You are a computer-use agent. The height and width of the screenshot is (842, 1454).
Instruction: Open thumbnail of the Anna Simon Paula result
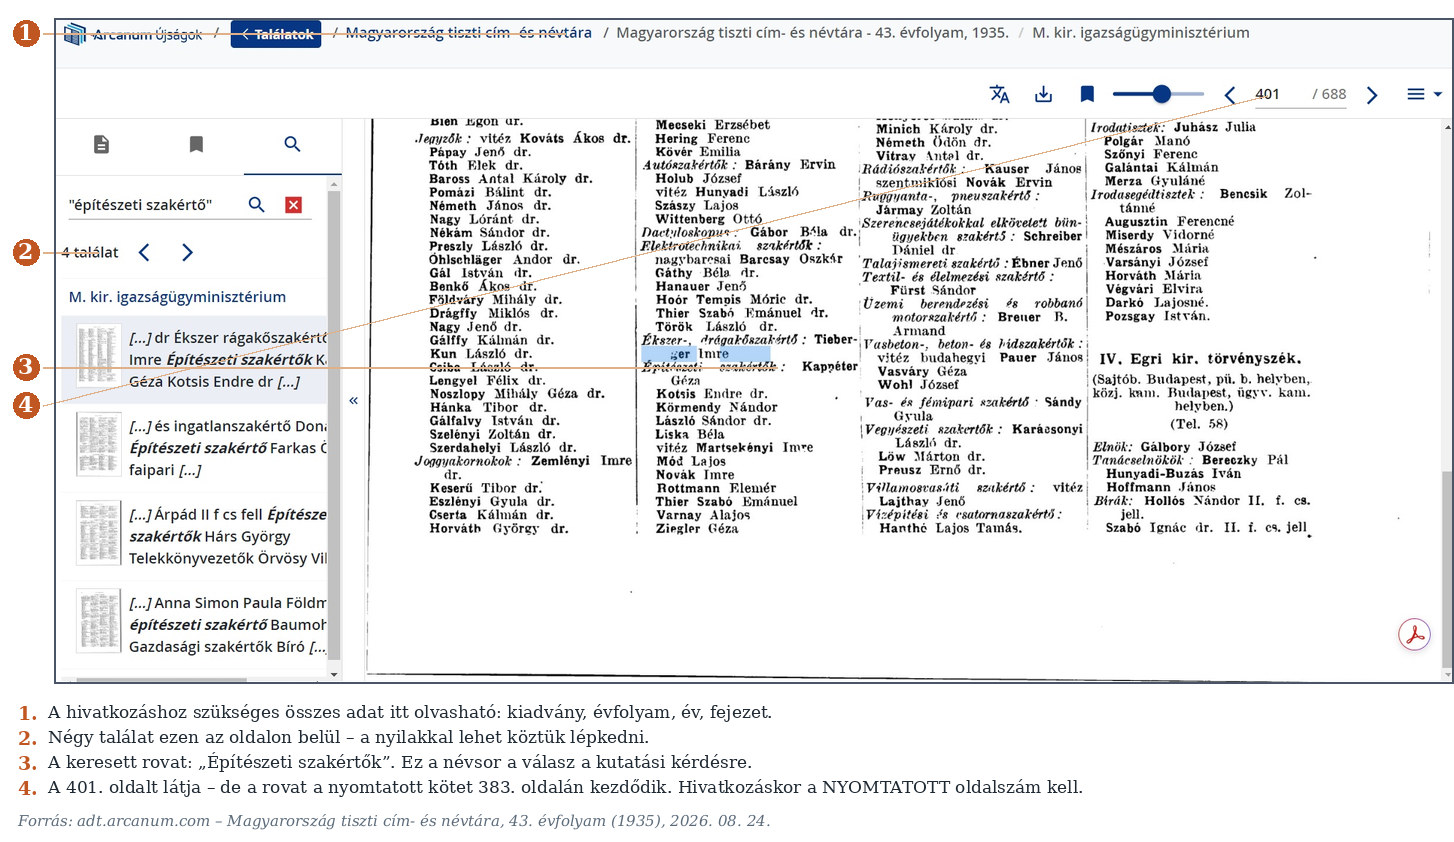pos(98,620)
